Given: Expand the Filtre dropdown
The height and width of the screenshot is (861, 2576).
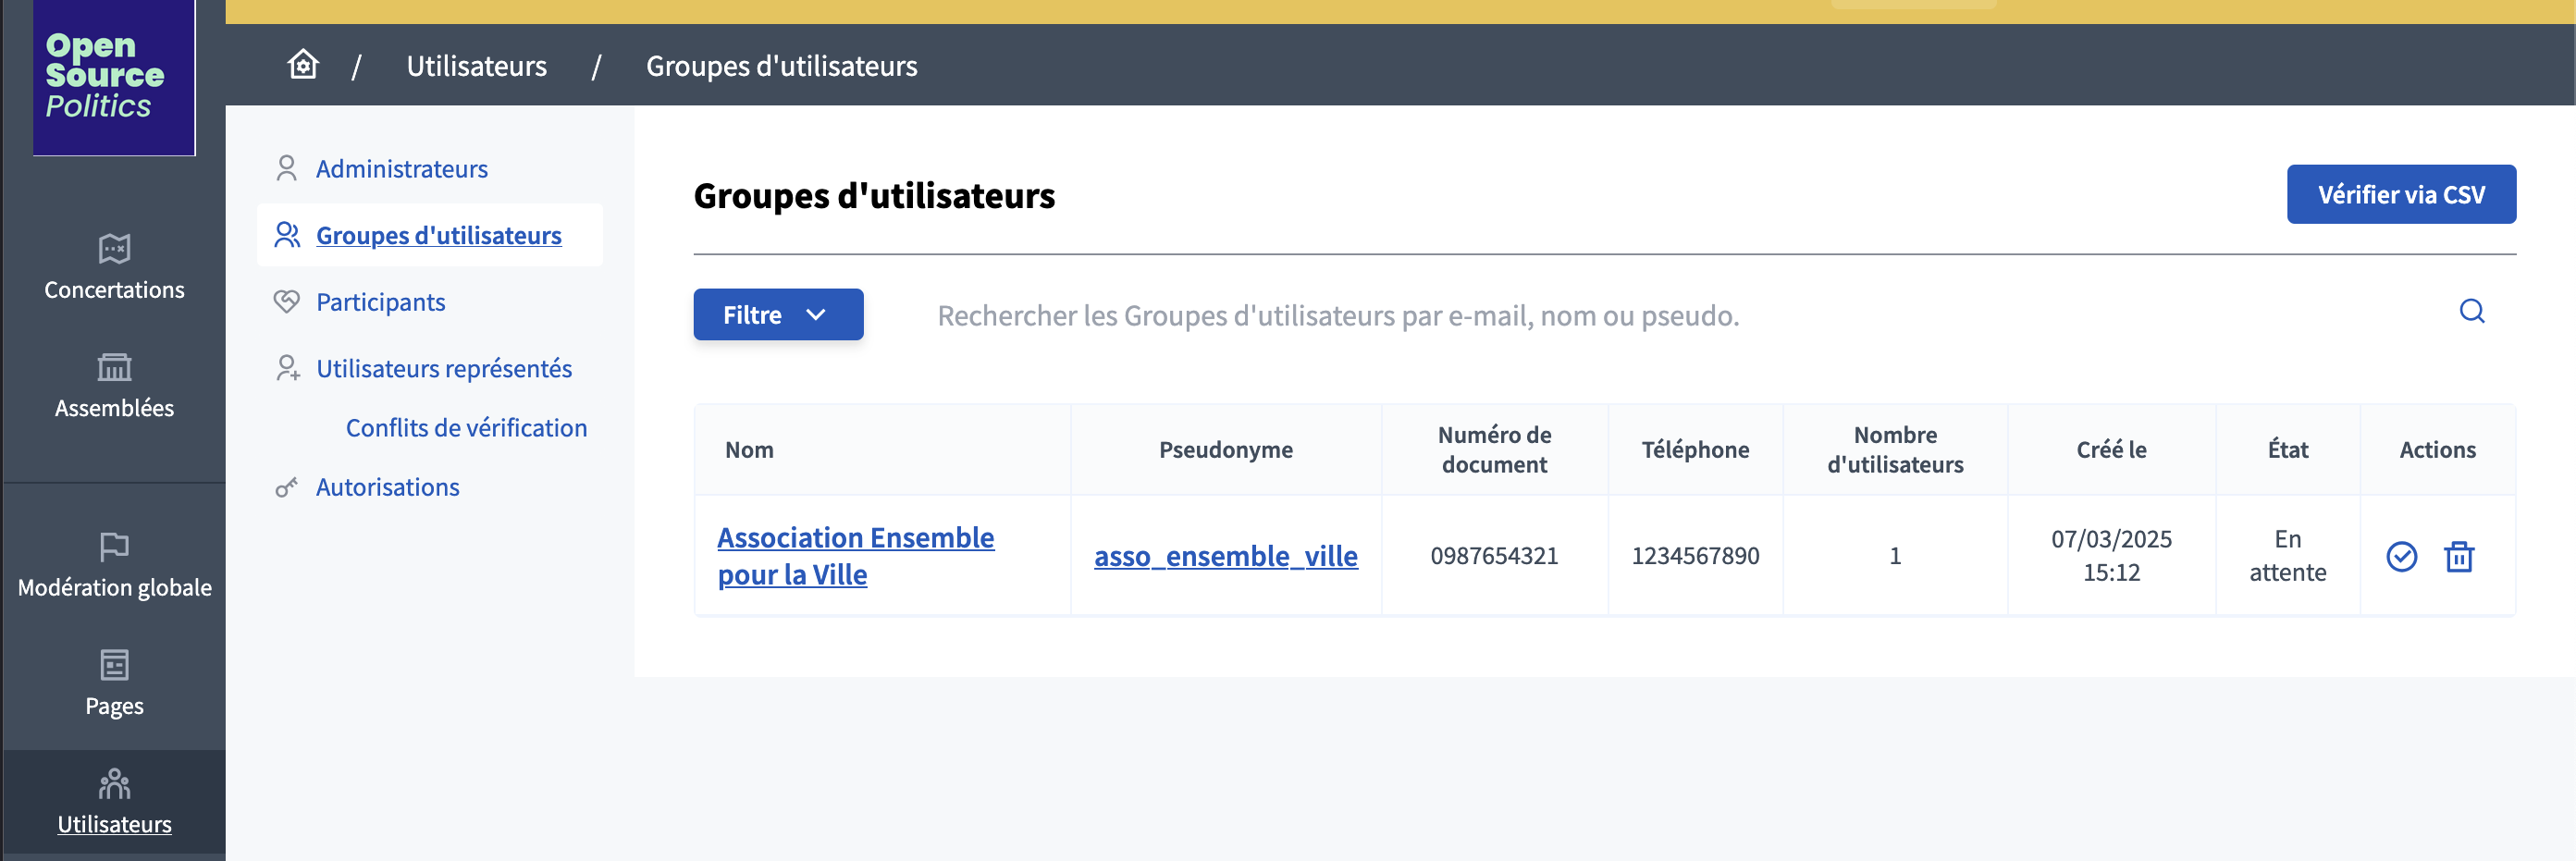Looking at the screenshot, I should pos(778,314).
